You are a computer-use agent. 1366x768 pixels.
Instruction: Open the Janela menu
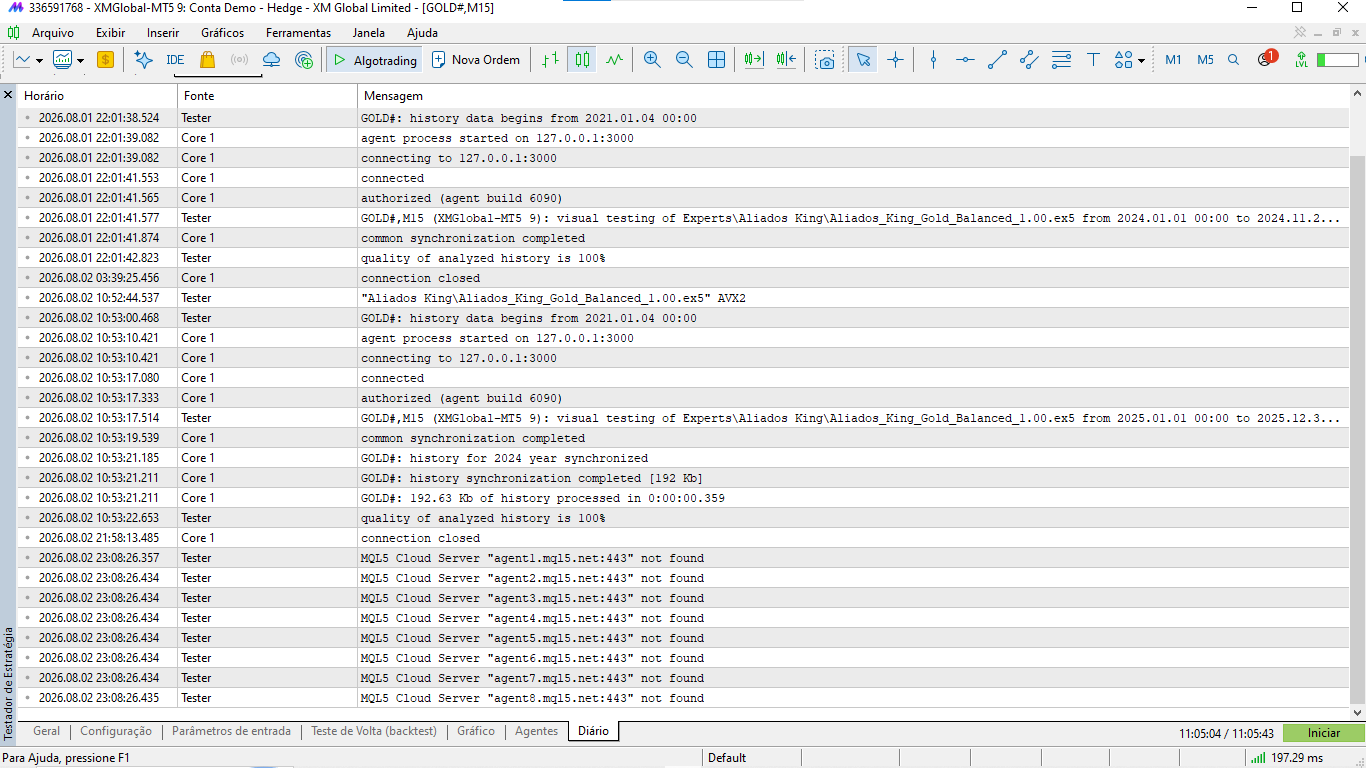pos(369,33)
